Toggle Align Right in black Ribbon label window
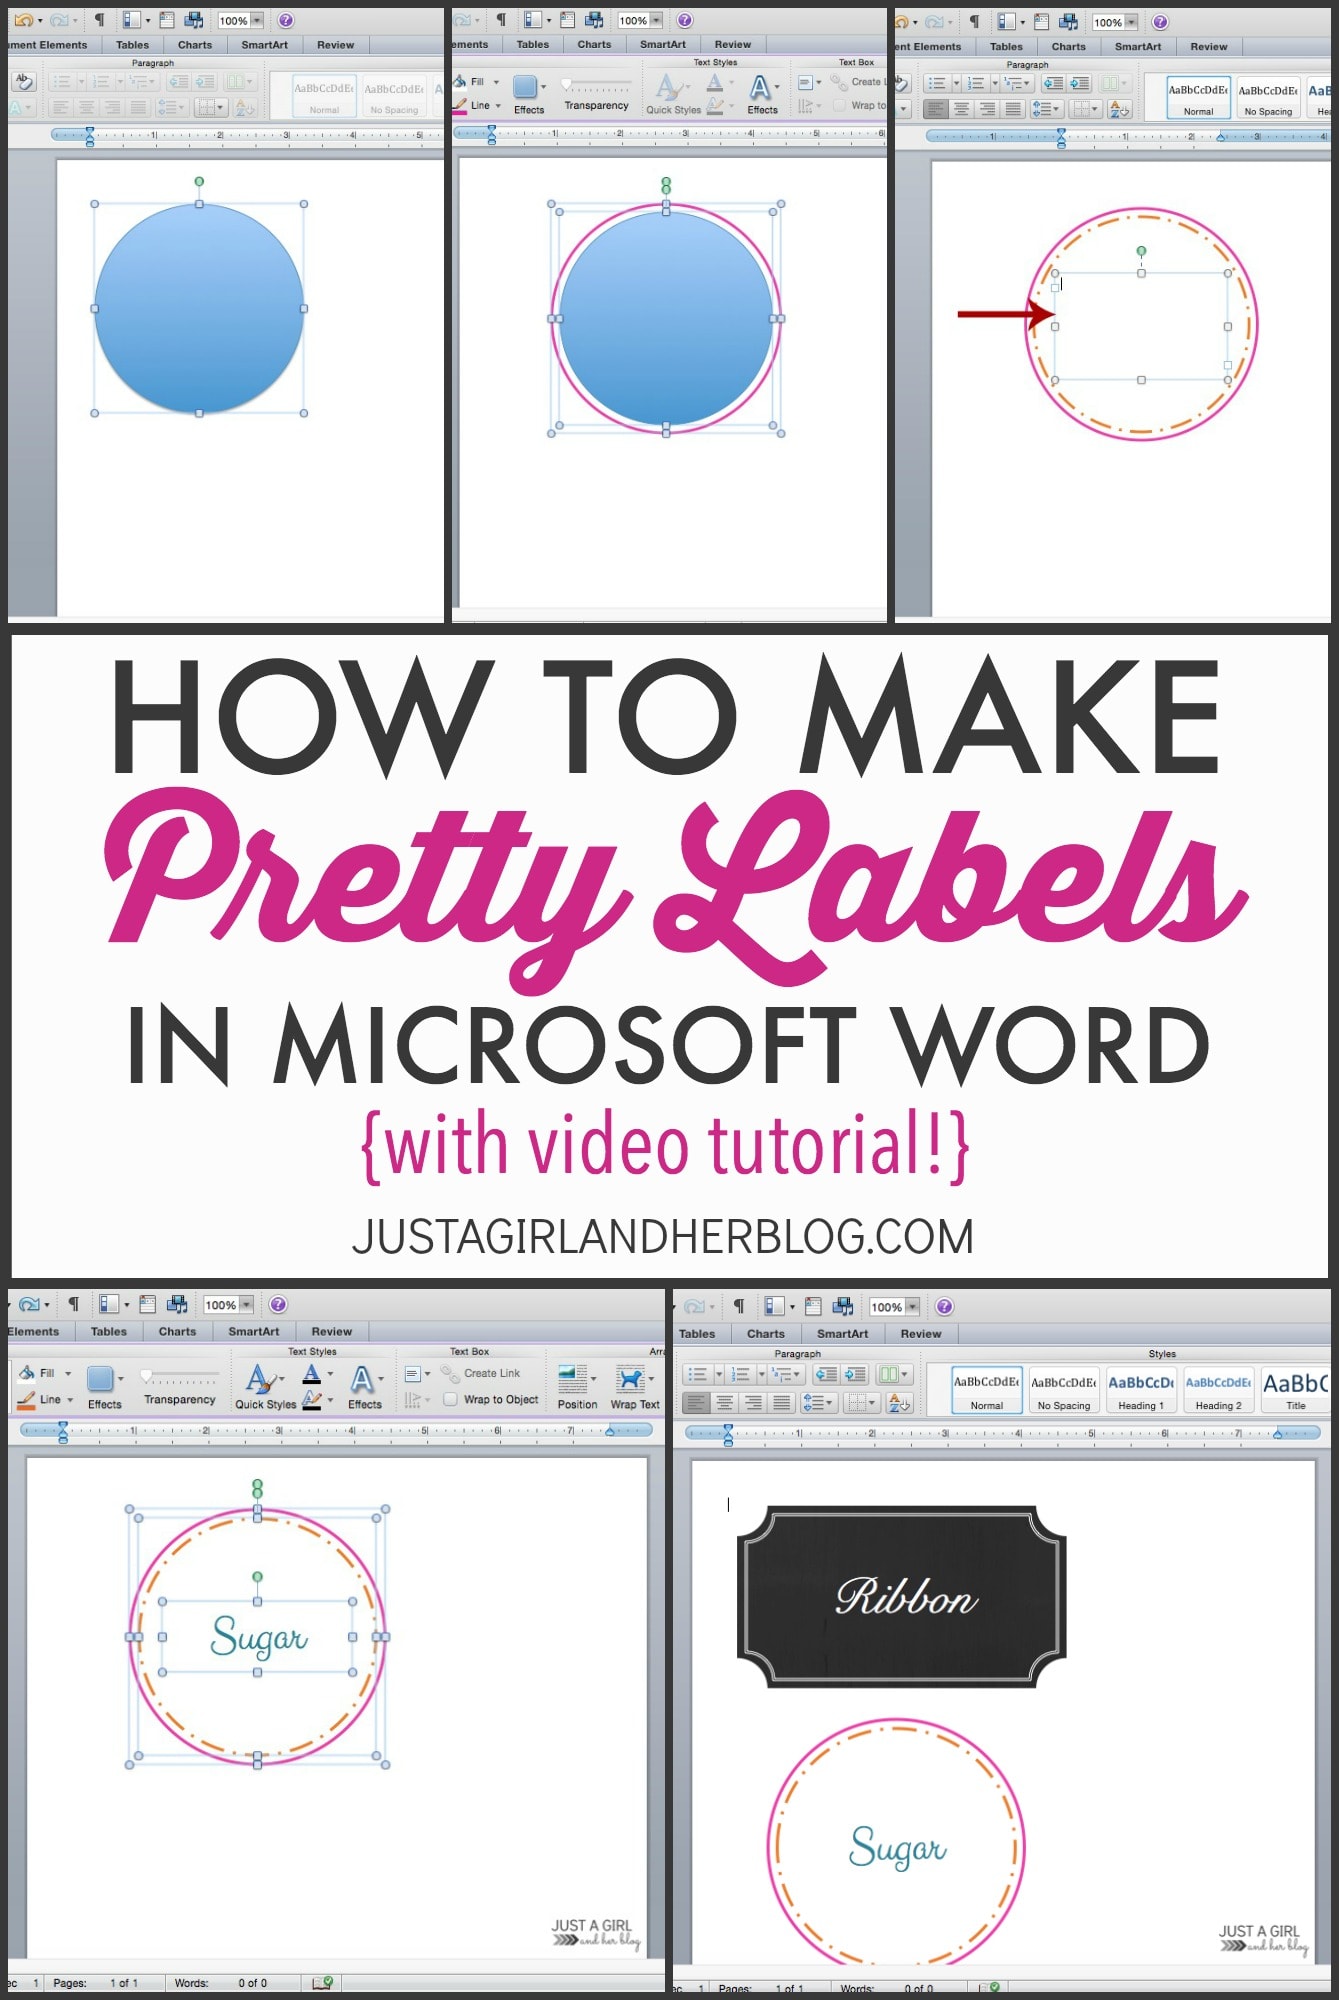The image size is (1339, 2000). (754, 1403)
